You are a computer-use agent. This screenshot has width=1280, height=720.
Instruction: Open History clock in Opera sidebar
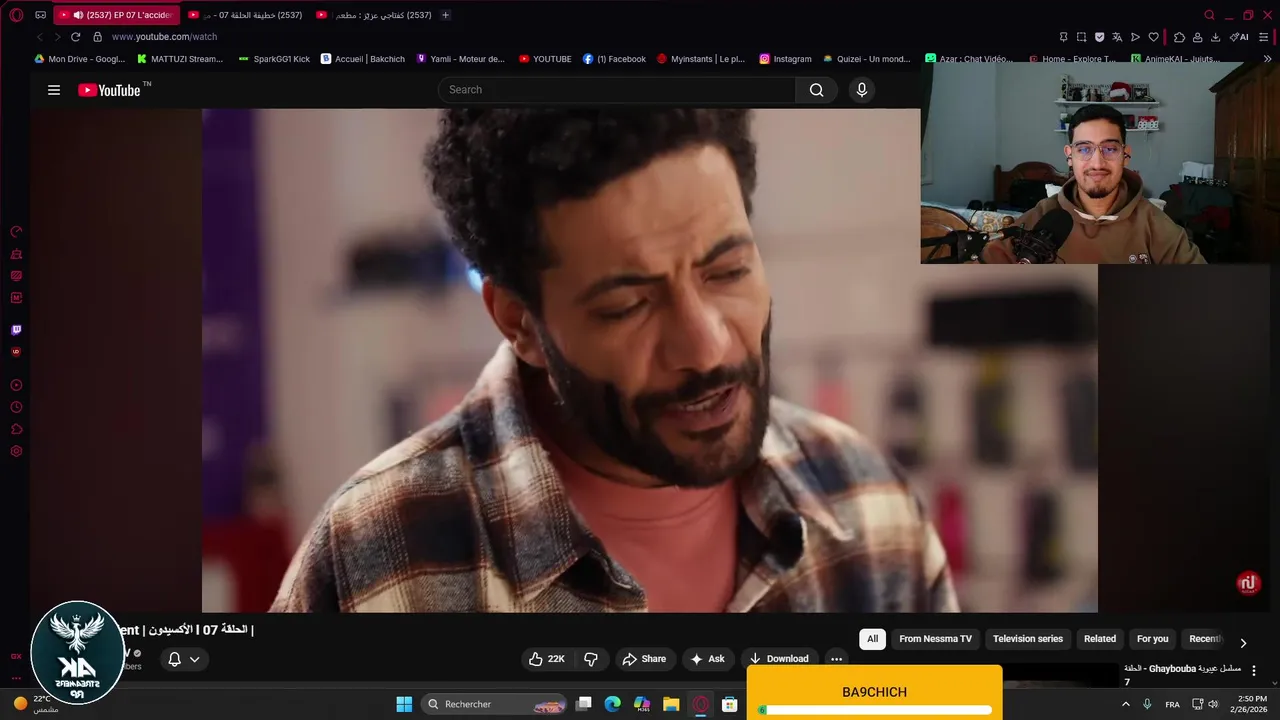click(x=16, y=407)
